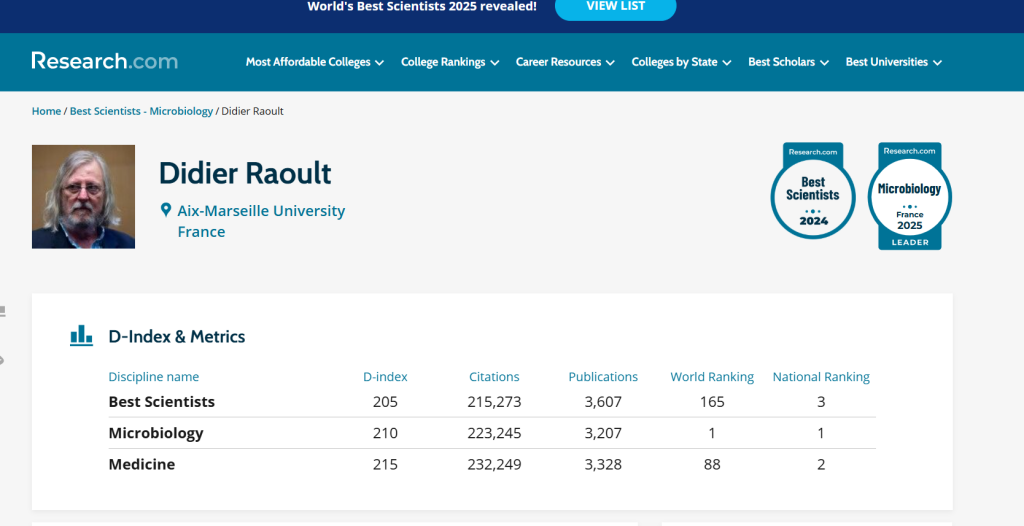Click the France link under the university
The width and height of the screenshot is (1024, 526).
pyautogui.click(x=201, y=232)
